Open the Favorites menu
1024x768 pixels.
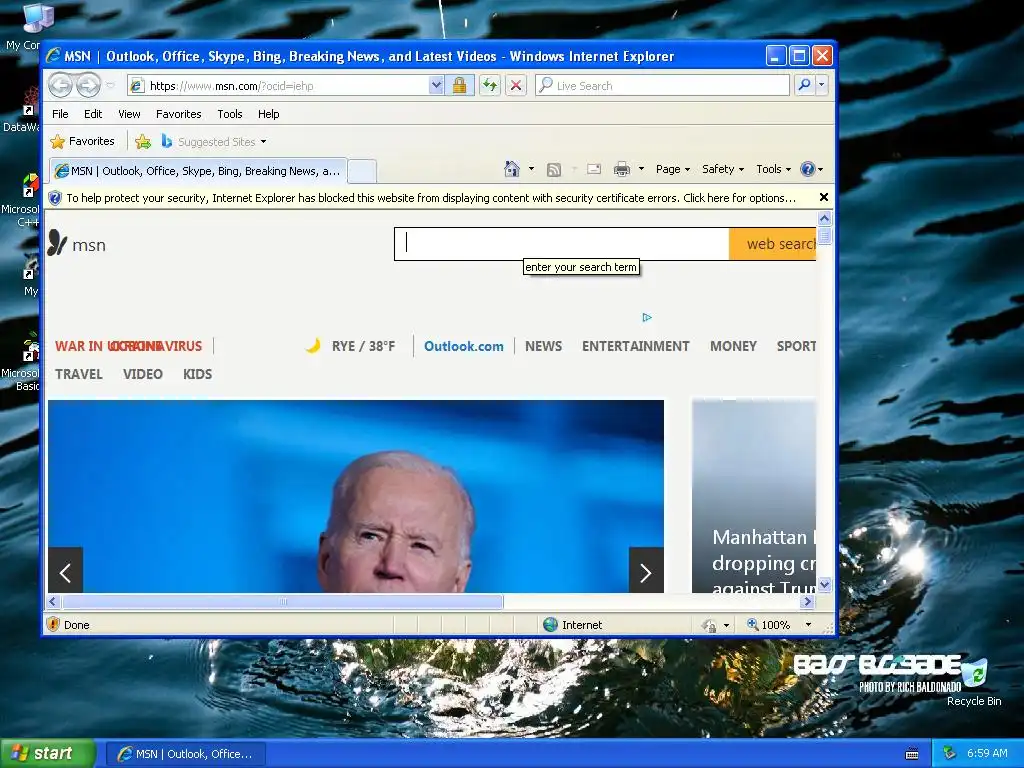point(178,114)
